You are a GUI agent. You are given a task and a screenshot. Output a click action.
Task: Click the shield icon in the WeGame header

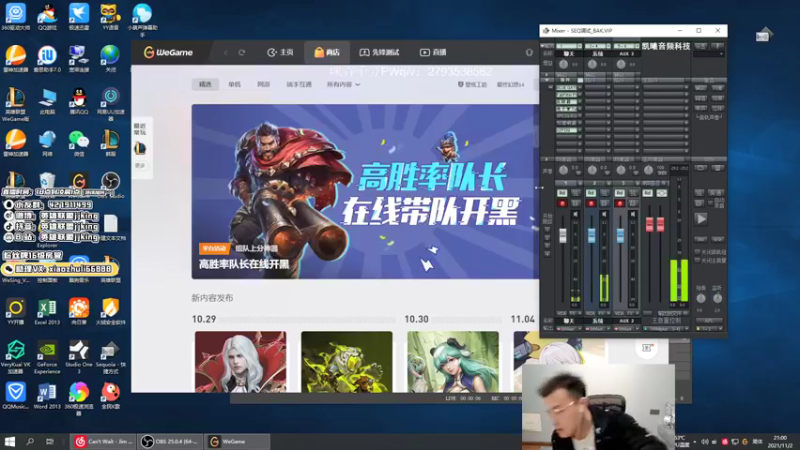(x=529, y=52)
